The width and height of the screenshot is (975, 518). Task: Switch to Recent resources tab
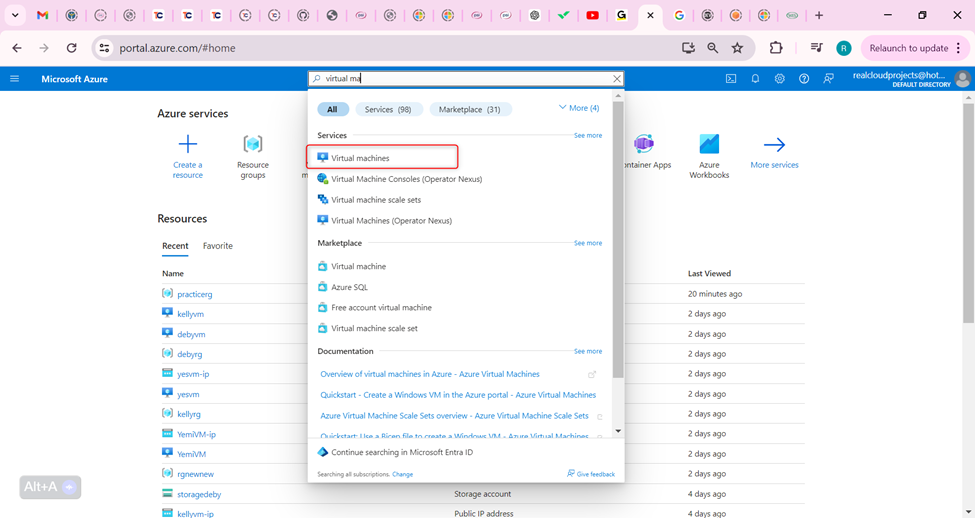click(175, 246)
